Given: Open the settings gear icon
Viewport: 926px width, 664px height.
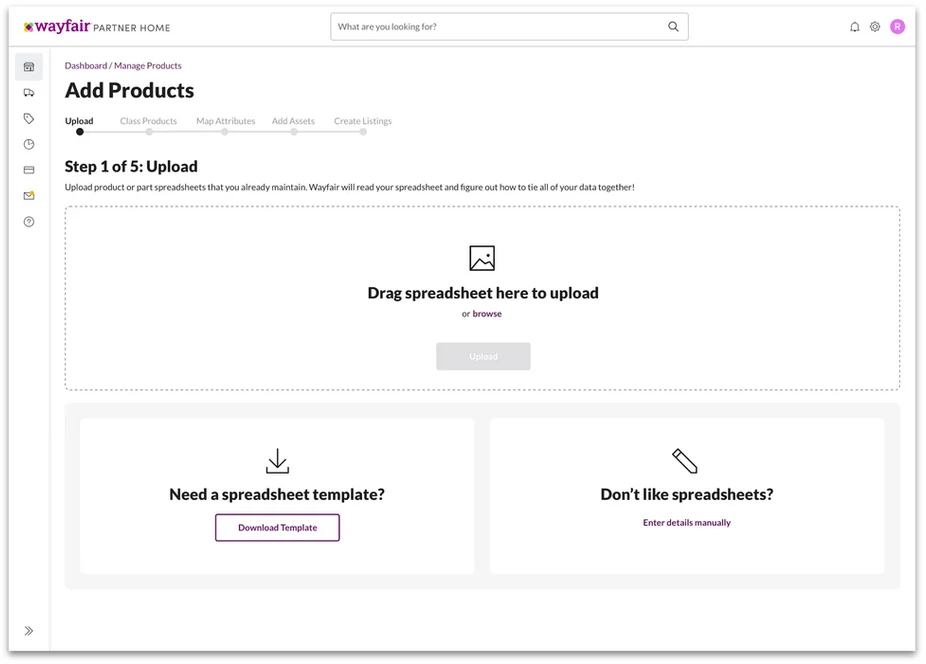Looking at the screenshot, I should click(x=875, y=27).
